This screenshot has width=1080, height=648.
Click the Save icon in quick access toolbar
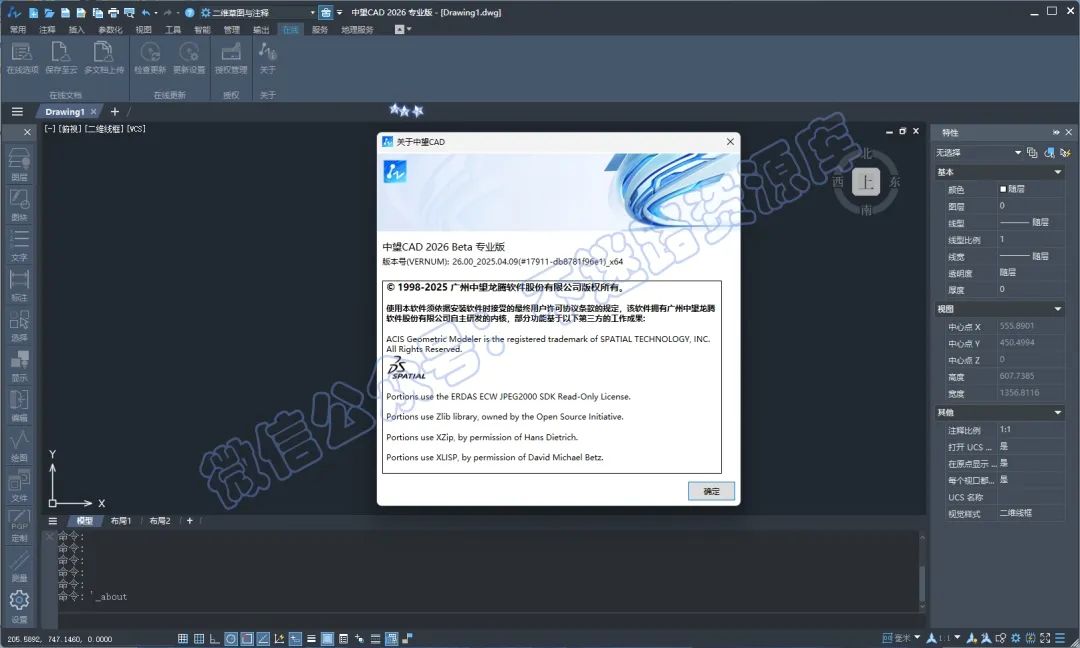pos(65,12)
